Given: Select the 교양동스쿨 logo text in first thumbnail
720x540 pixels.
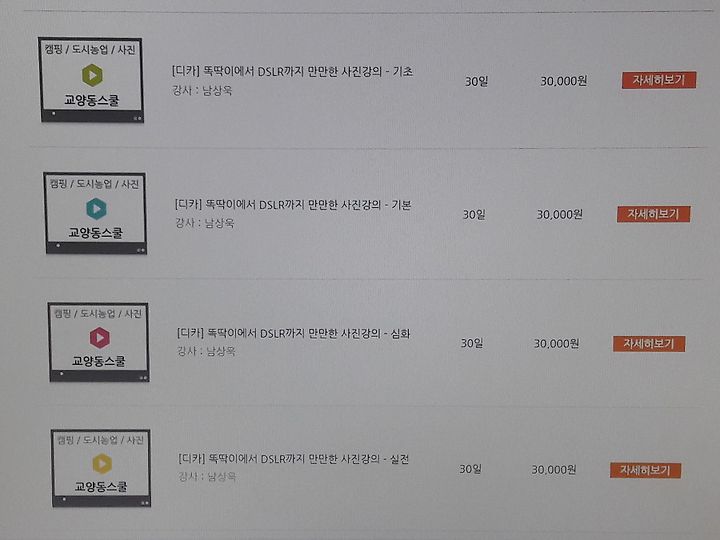Looking at the screenshot, I should (92, 100).
